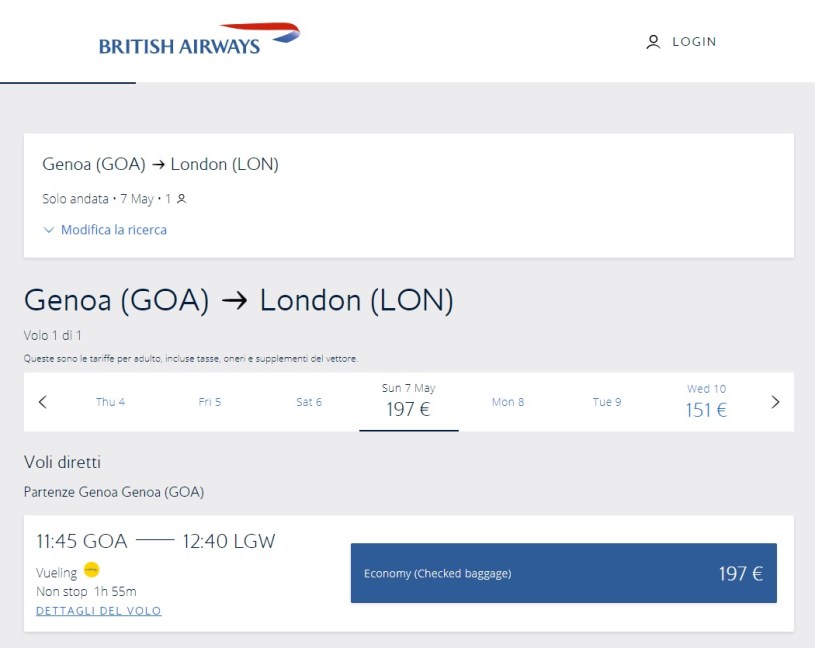815x648 pixels.
Task: Click the 11:45 GOA to 12:40 LGW flight
Action: (x=155, y=542)
